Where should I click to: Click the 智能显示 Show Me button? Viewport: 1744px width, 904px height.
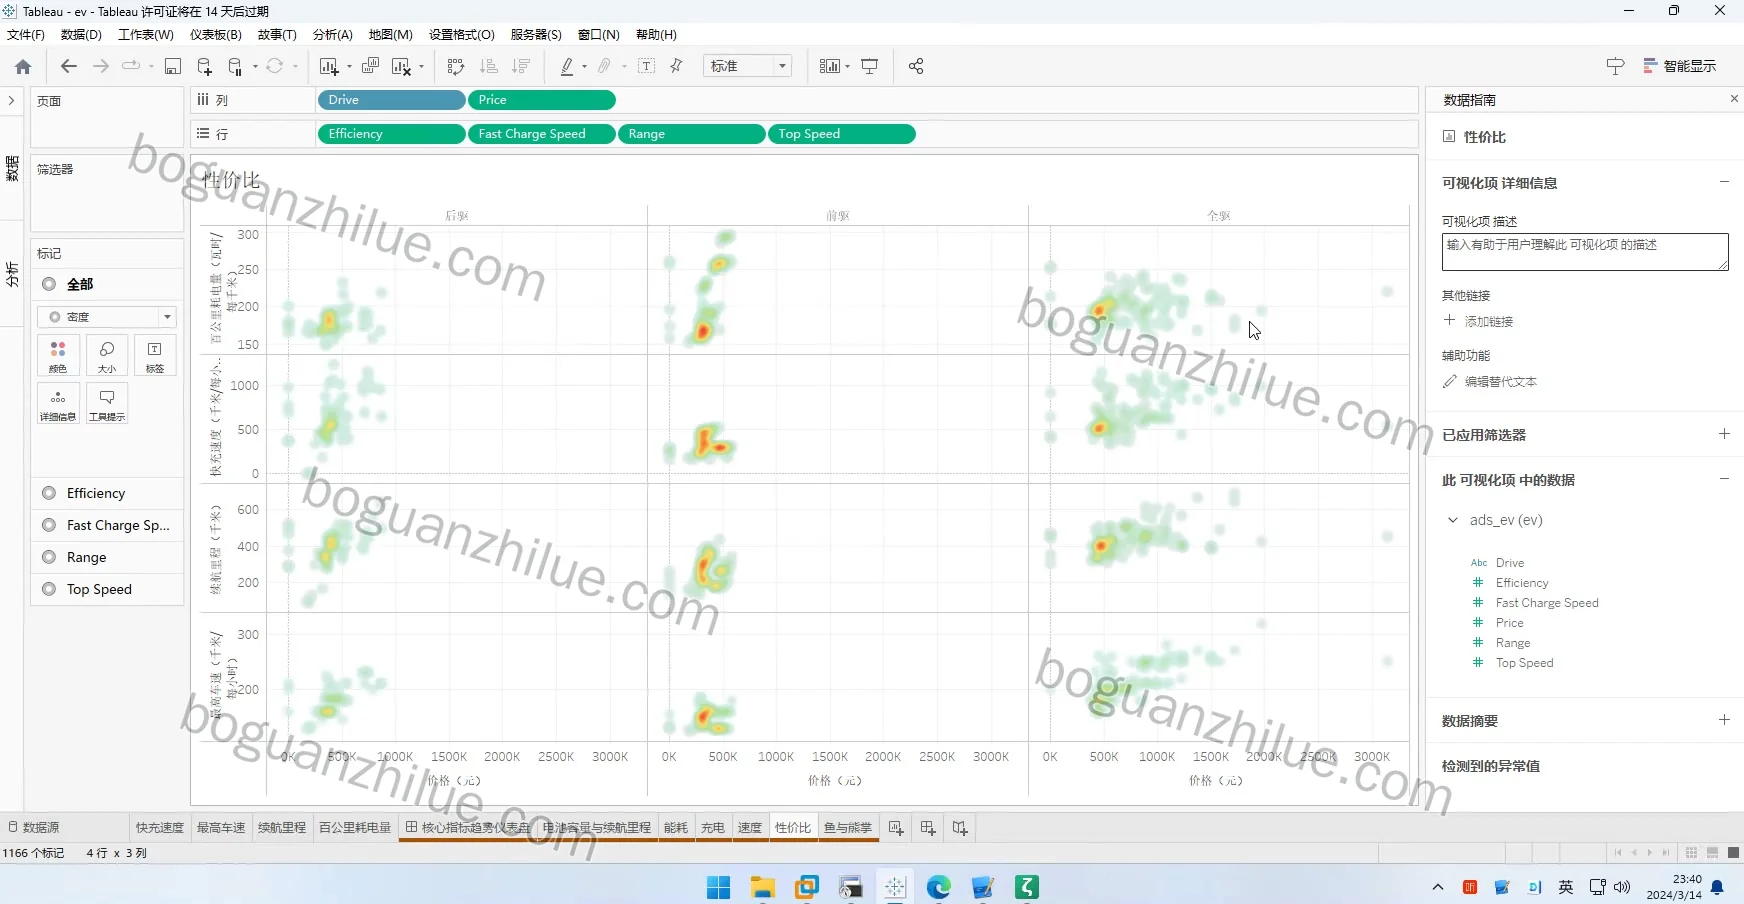[x=1680, y=66]
